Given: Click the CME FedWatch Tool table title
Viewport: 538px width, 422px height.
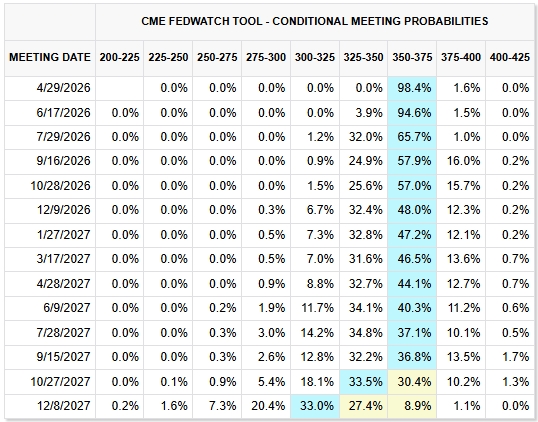Looking at the screenshot, I should [x=315, y=21].
